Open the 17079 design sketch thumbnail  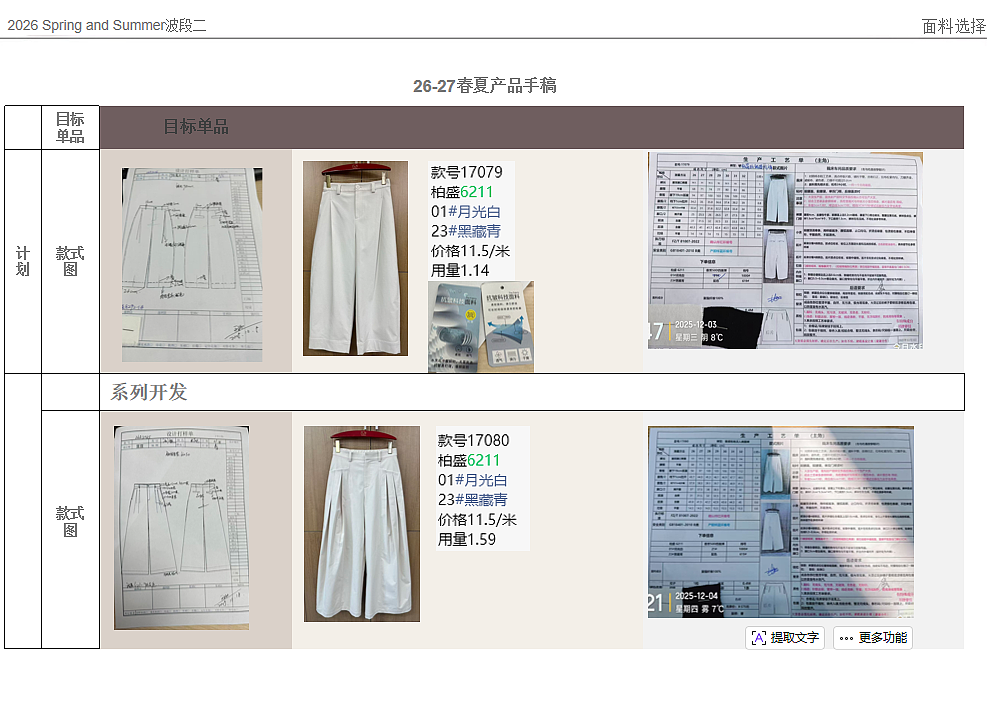tap(192, 264)
